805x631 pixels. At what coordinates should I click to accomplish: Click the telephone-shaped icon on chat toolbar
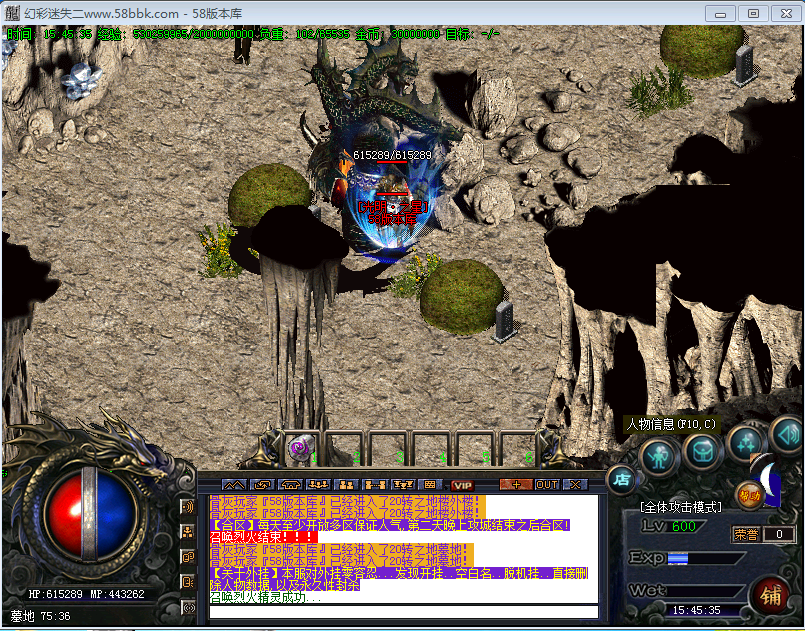290,485
